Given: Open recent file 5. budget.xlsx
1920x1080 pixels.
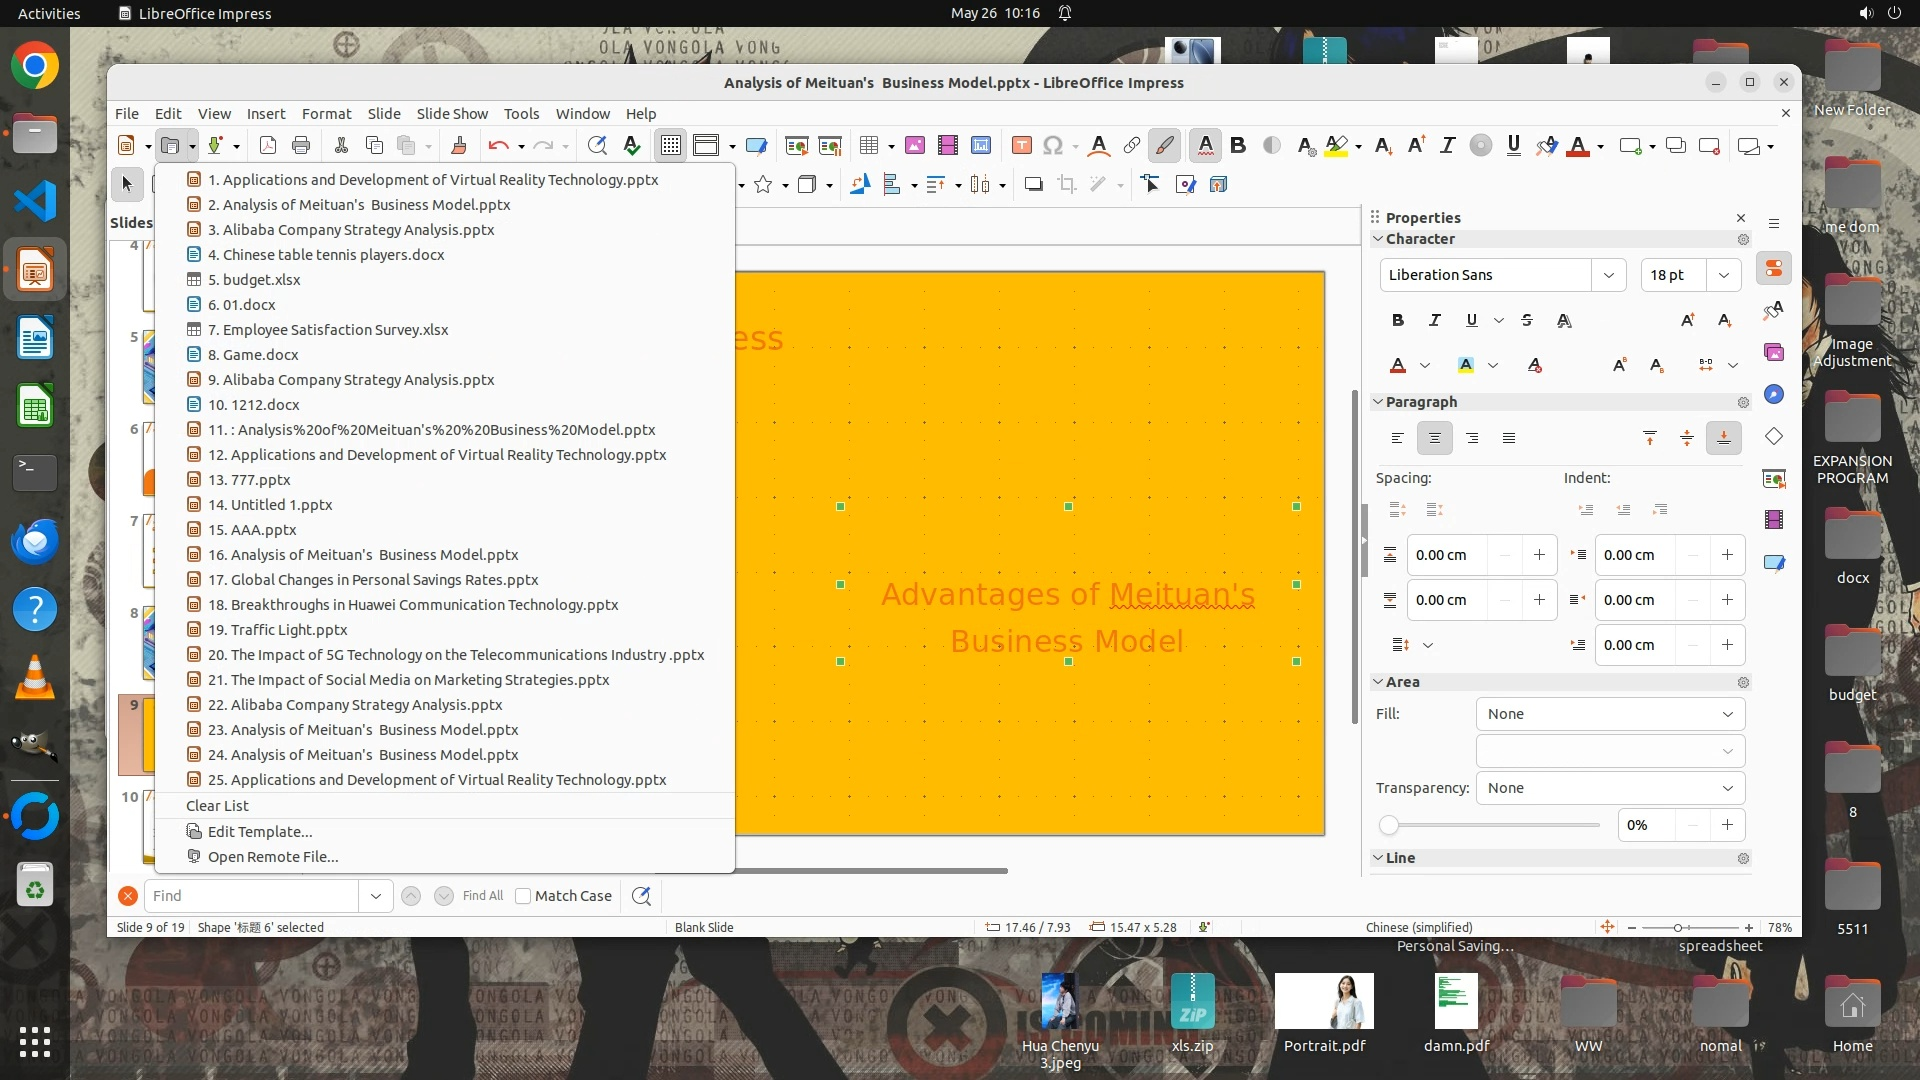Looking at the screenshot, I should (254, 280).
